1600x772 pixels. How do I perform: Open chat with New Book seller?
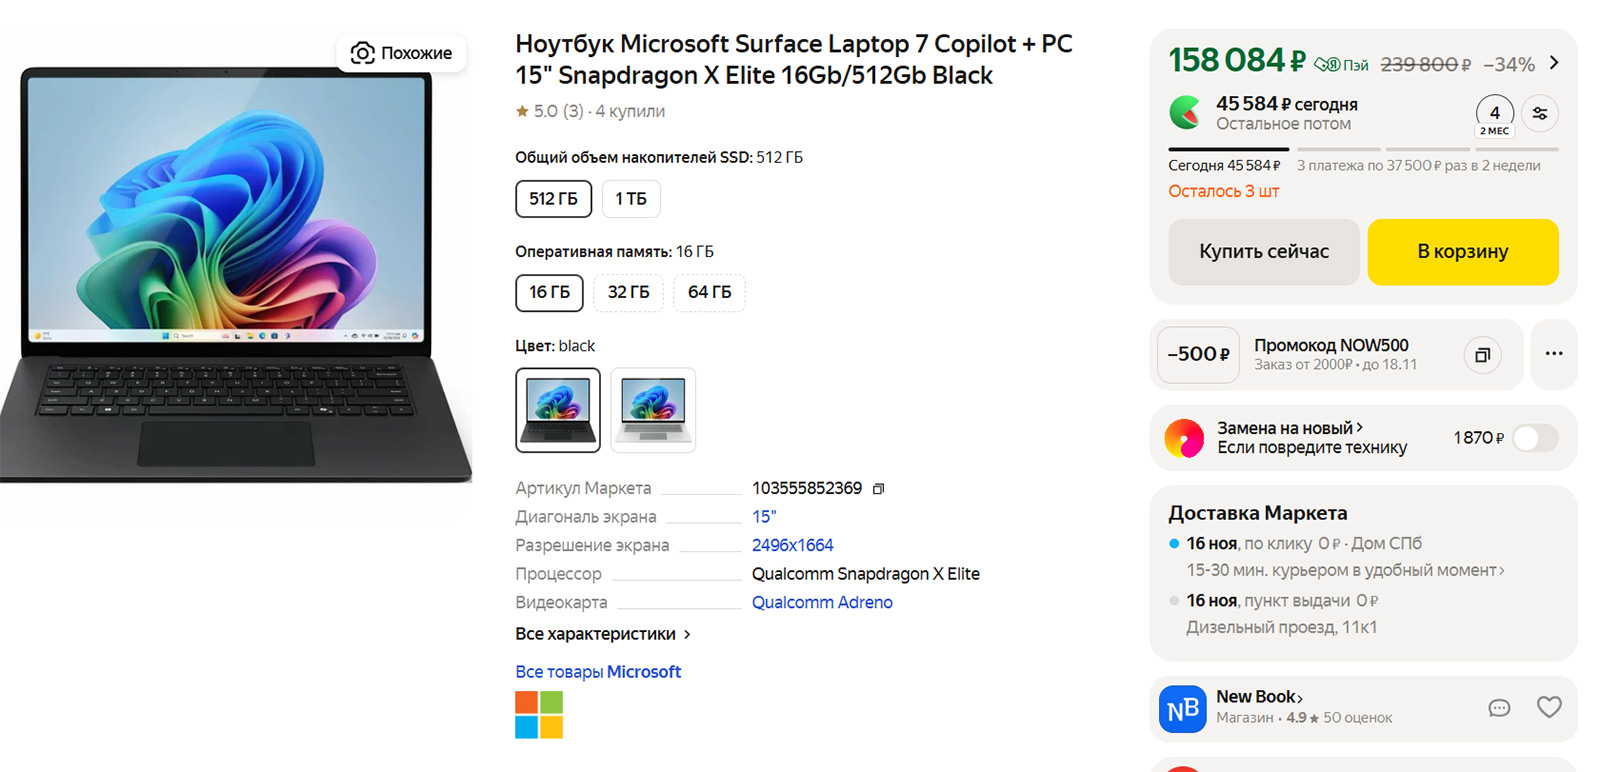pos(1499,708)
